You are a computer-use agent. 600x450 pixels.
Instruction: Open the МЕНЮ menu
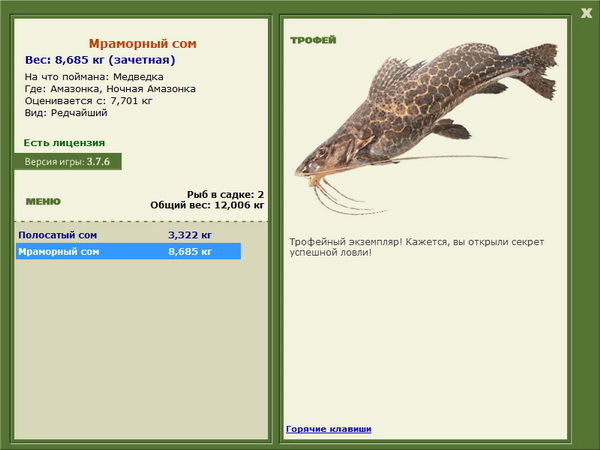(43, 202)
